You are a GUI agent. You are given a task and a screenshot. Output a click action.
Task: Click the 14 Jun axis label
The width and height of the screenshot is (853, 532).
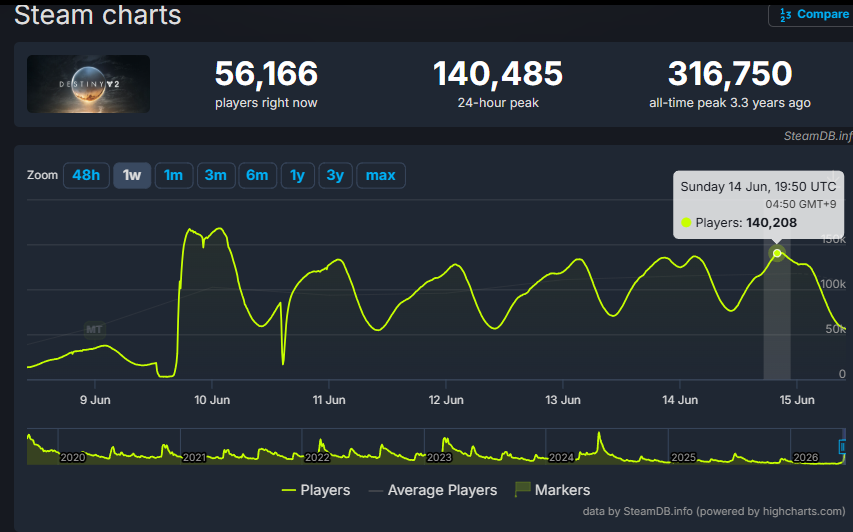(x=680, y=400)
